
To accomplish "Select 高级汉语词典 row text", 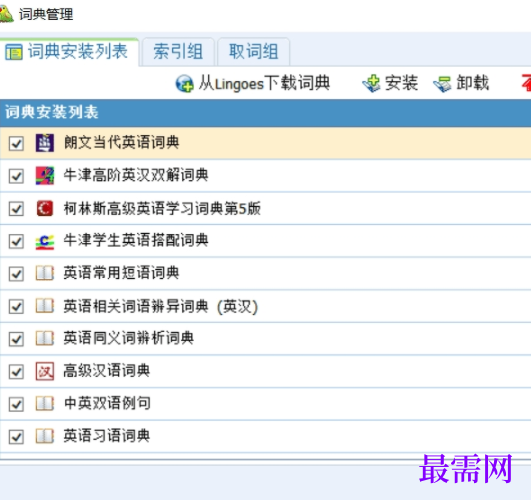I will [x=107, y=371].
